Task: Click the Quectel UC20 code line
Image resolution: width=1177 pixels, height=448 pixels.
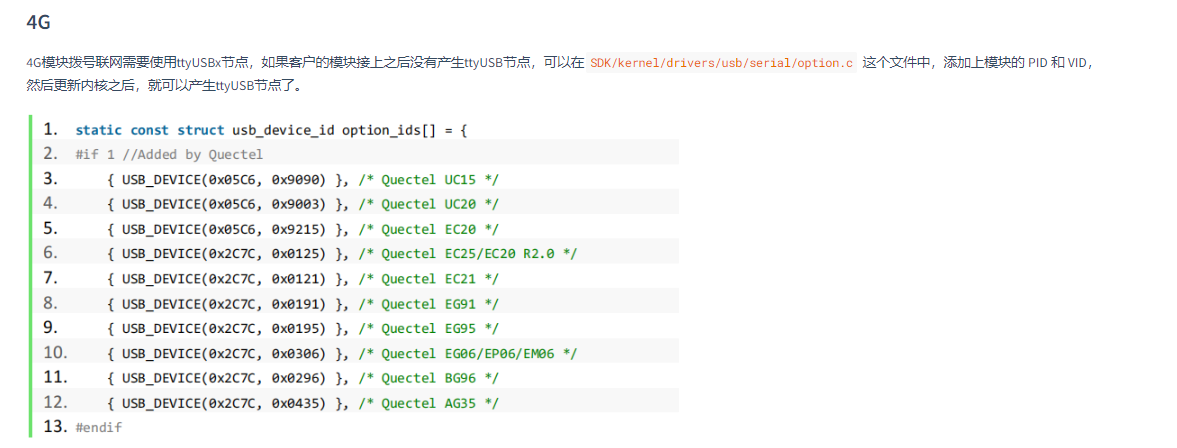Action: click(x=300, y=204)
